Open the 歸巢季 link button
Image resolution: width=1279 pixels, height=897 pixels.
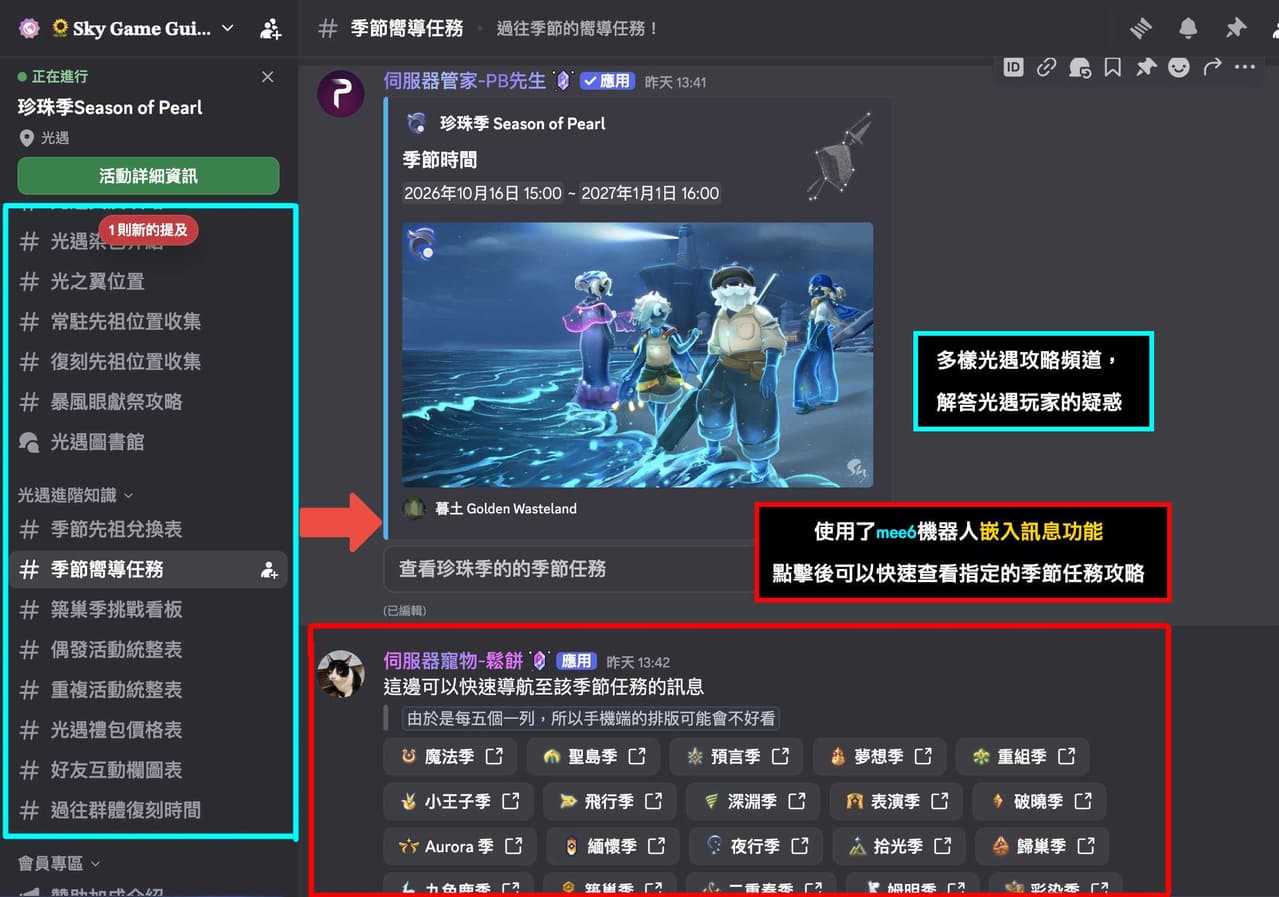[x=1042, y=846]
